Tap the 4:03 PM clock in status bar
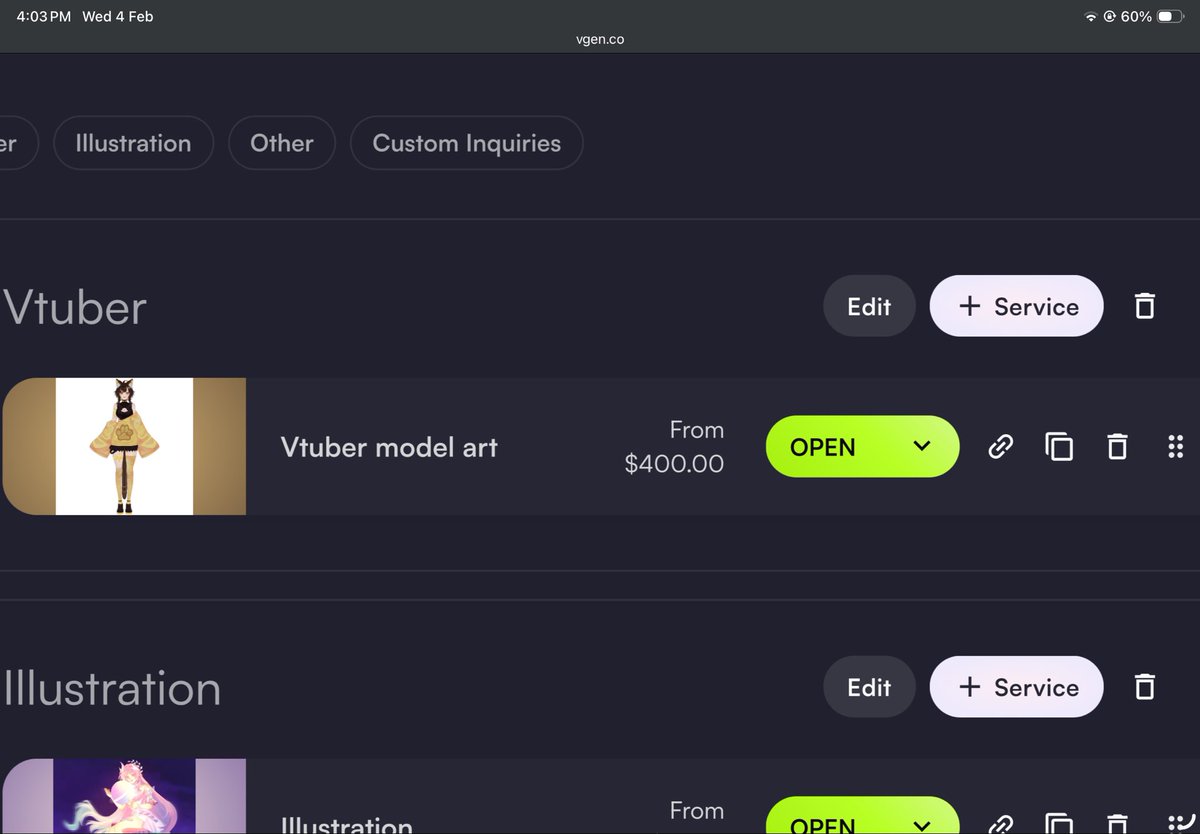This screenshot has width=1200, height=834. tap(43, 17)
